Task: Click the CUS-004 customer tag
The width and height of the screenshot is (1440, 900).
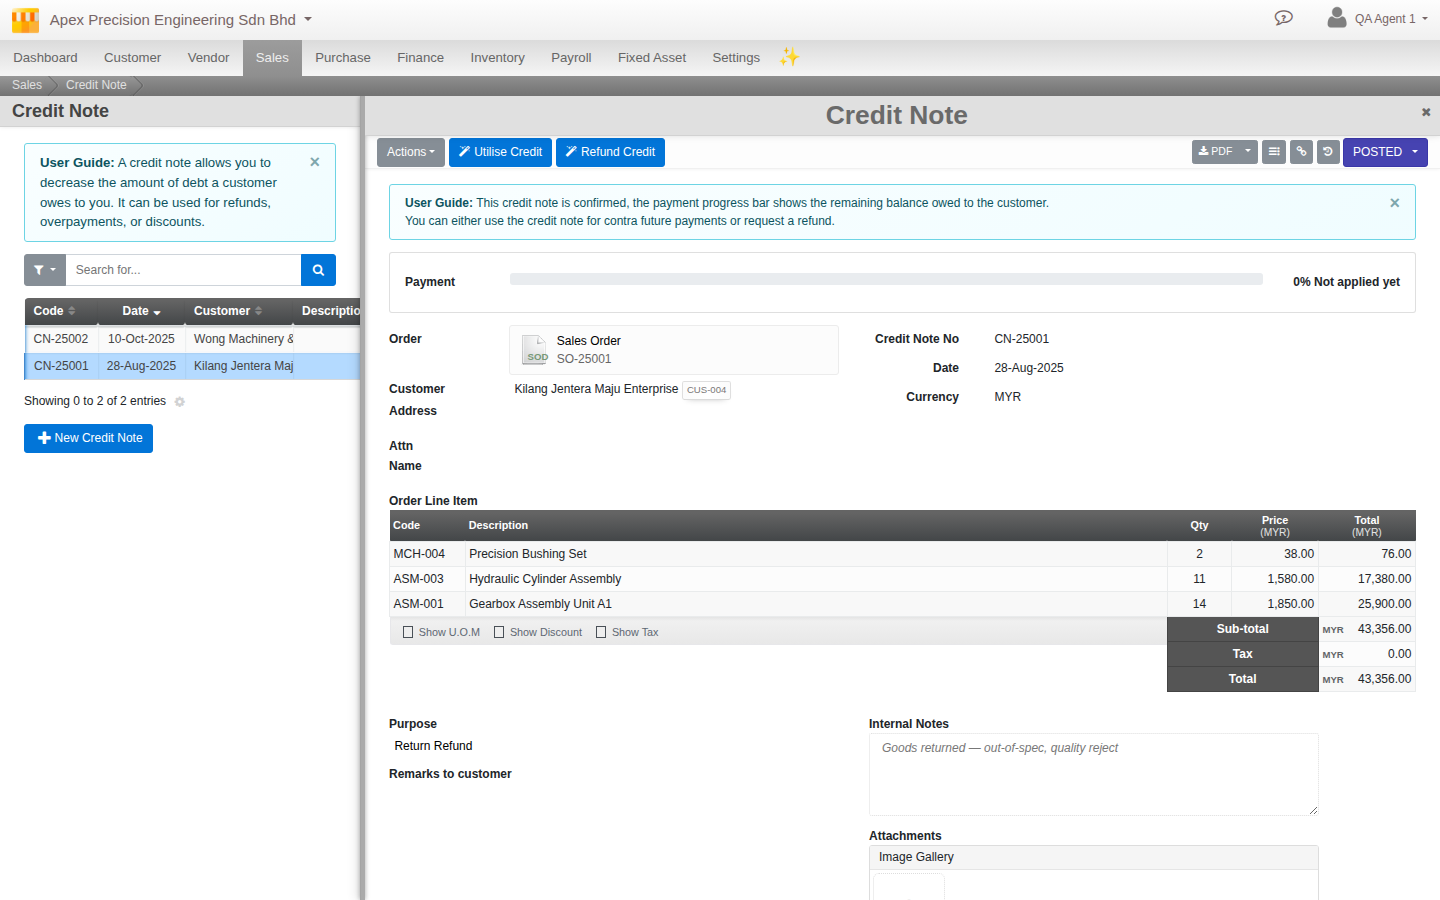Action: (706, 390)
